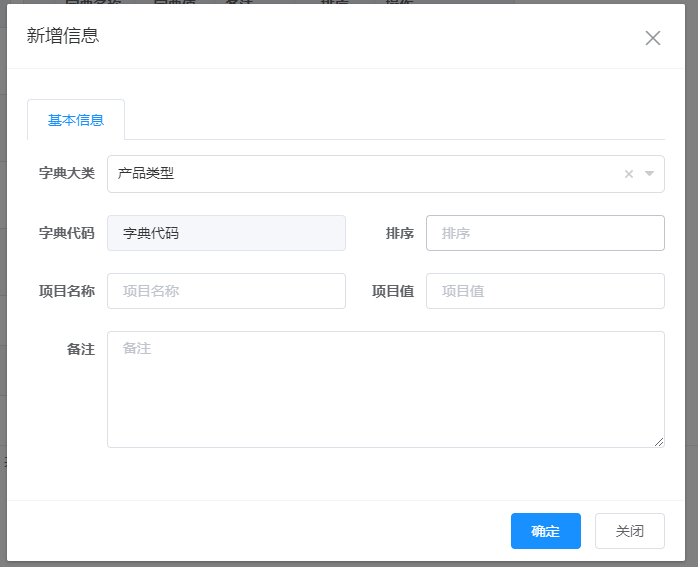Grab the 备注 textarea resize handle
This screenshot has height=567, width=698.
[x=659, y=442]
